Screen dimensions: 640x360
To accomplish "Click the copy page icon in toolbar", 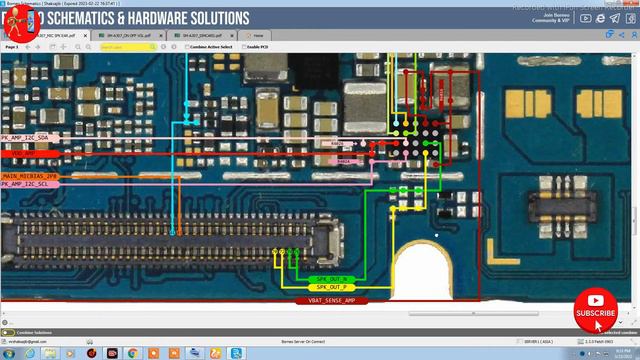I will 53,47.
